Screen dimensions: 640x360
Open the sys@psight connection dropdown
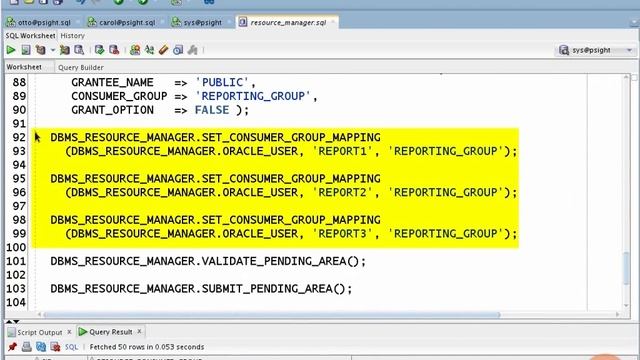click(x=629, y=50)
